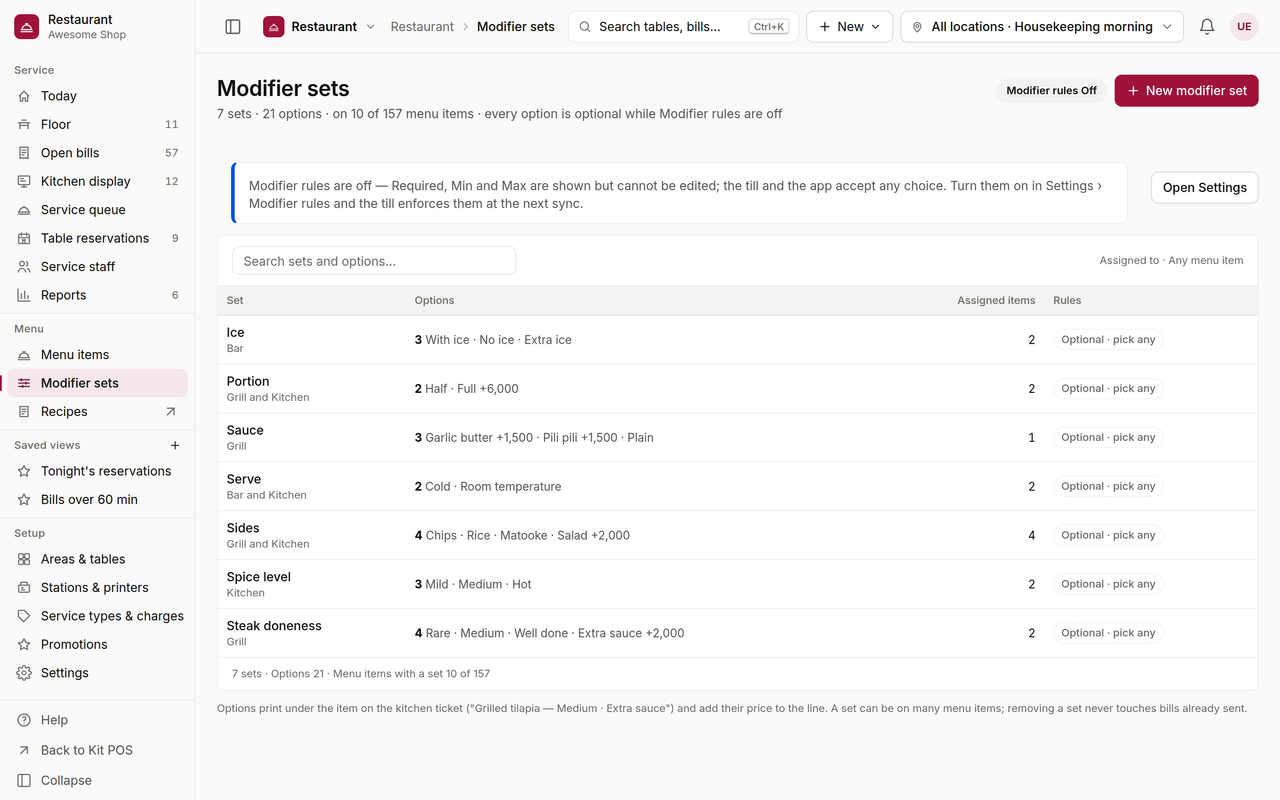Screen dimensions: 1280x800
Task: Toggle the sidebar panel icon
Action: coord(233,27)
